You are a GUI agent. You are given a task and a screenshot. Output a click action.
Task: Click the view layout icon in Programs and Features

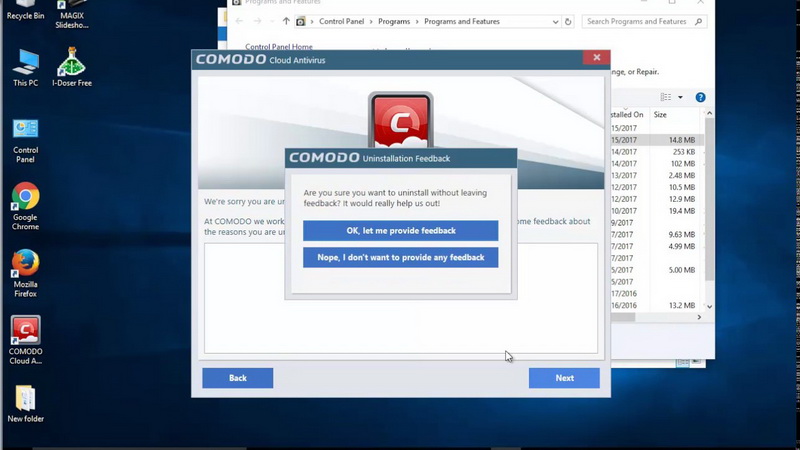coord(666,97)
